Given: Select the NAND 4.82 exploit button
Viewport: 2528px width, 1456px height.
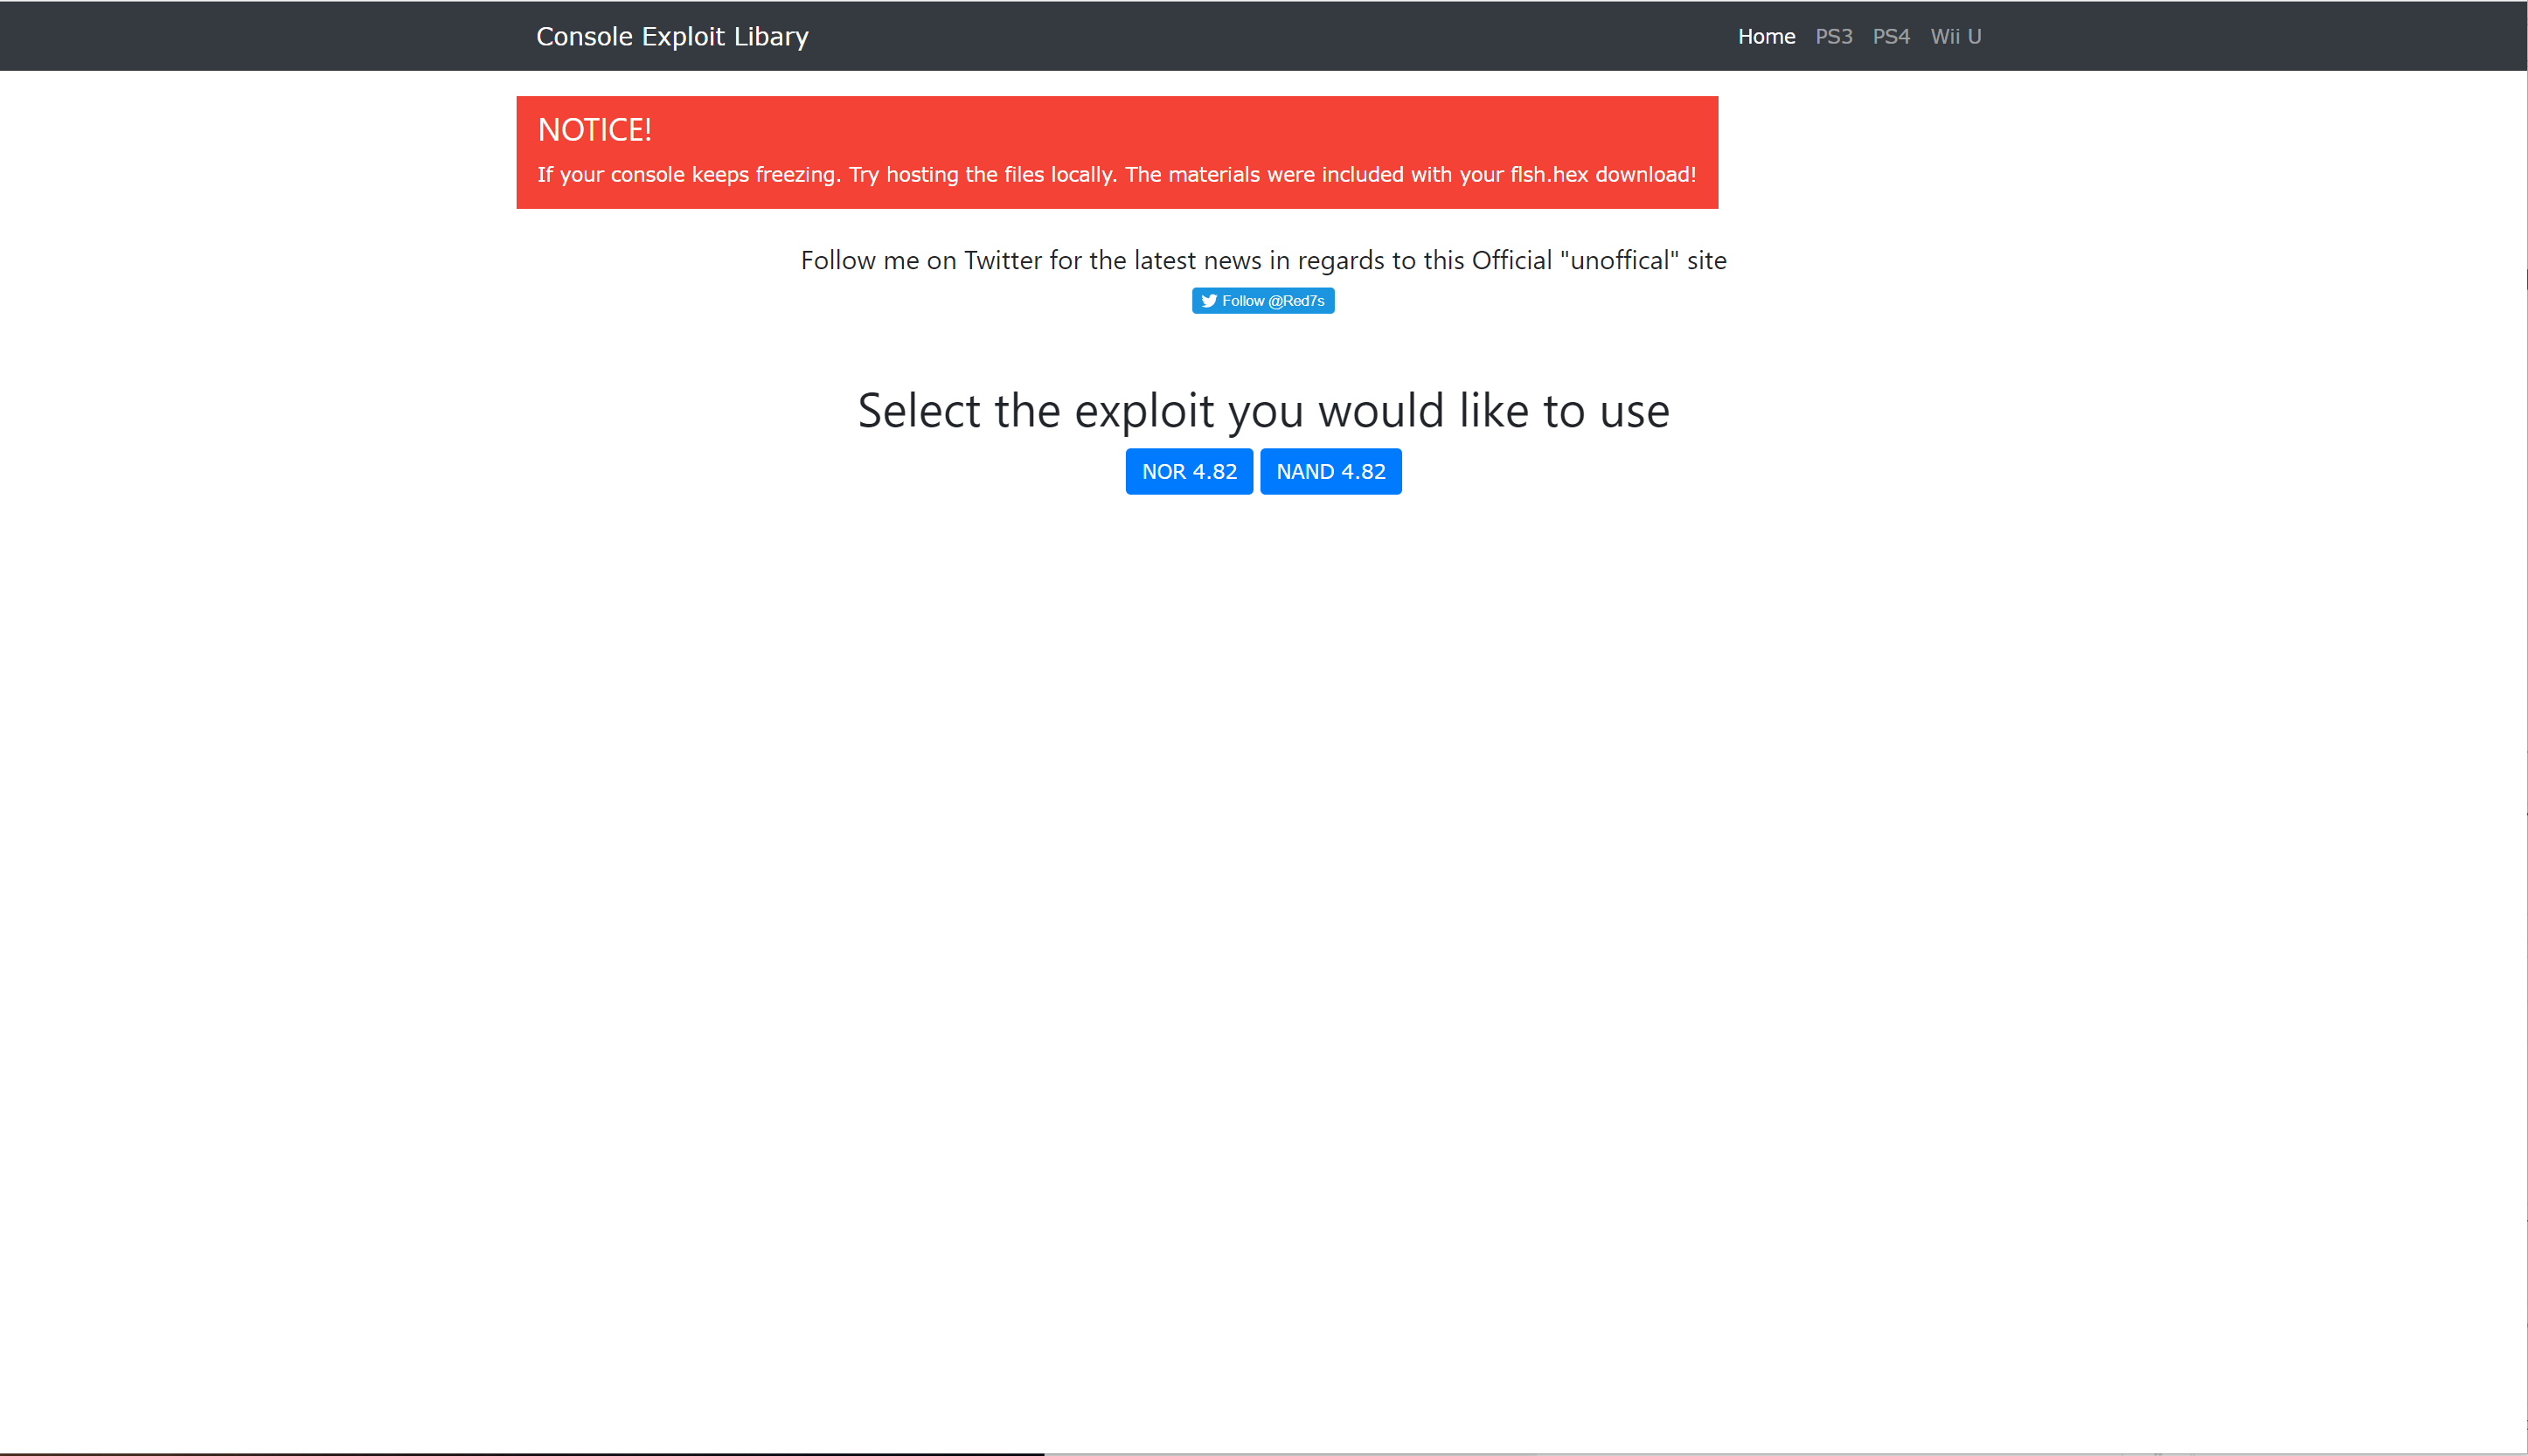Looking at the screenshot, I should pyautogui.click(x=1330, y=472).
